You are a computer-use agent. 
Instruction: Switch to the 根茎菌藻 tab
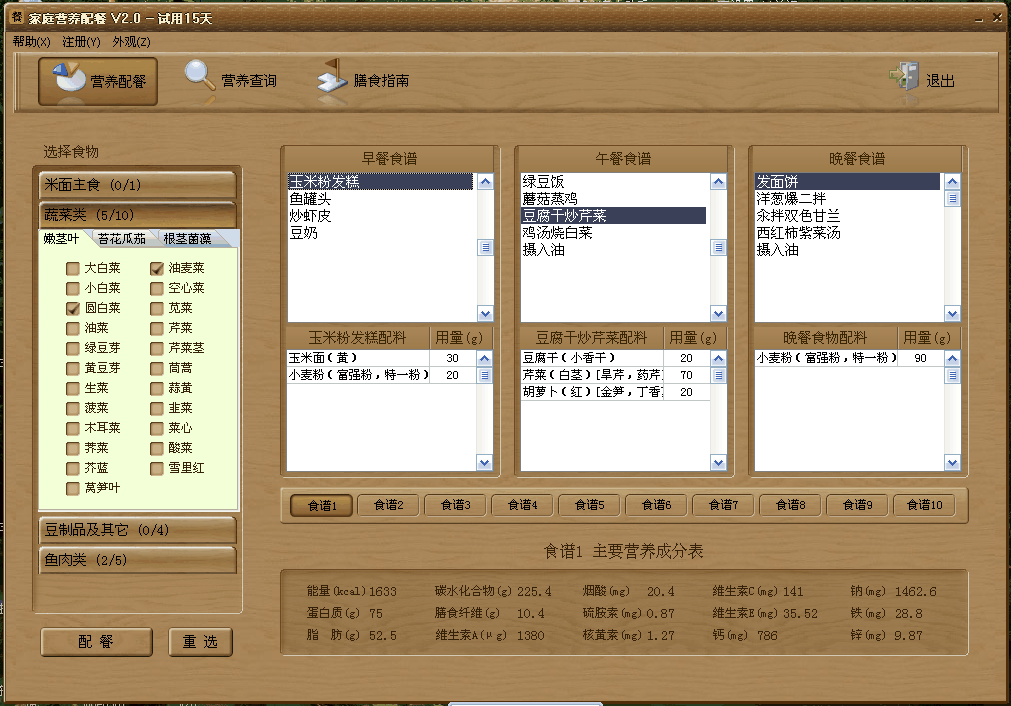(x=188, y=239)
